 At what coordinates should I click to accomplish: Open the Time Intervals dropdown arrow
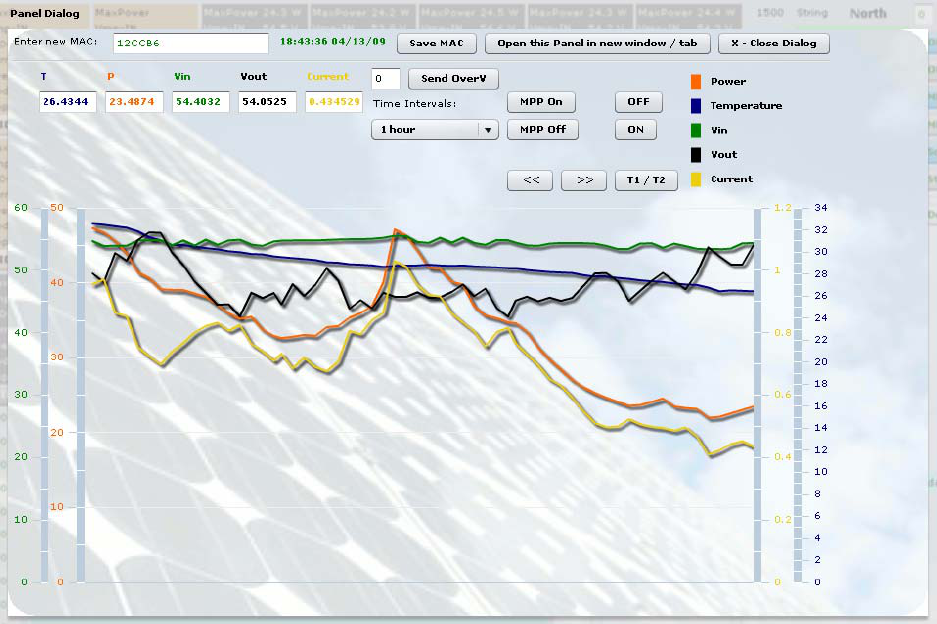click(x=488, y=130)
